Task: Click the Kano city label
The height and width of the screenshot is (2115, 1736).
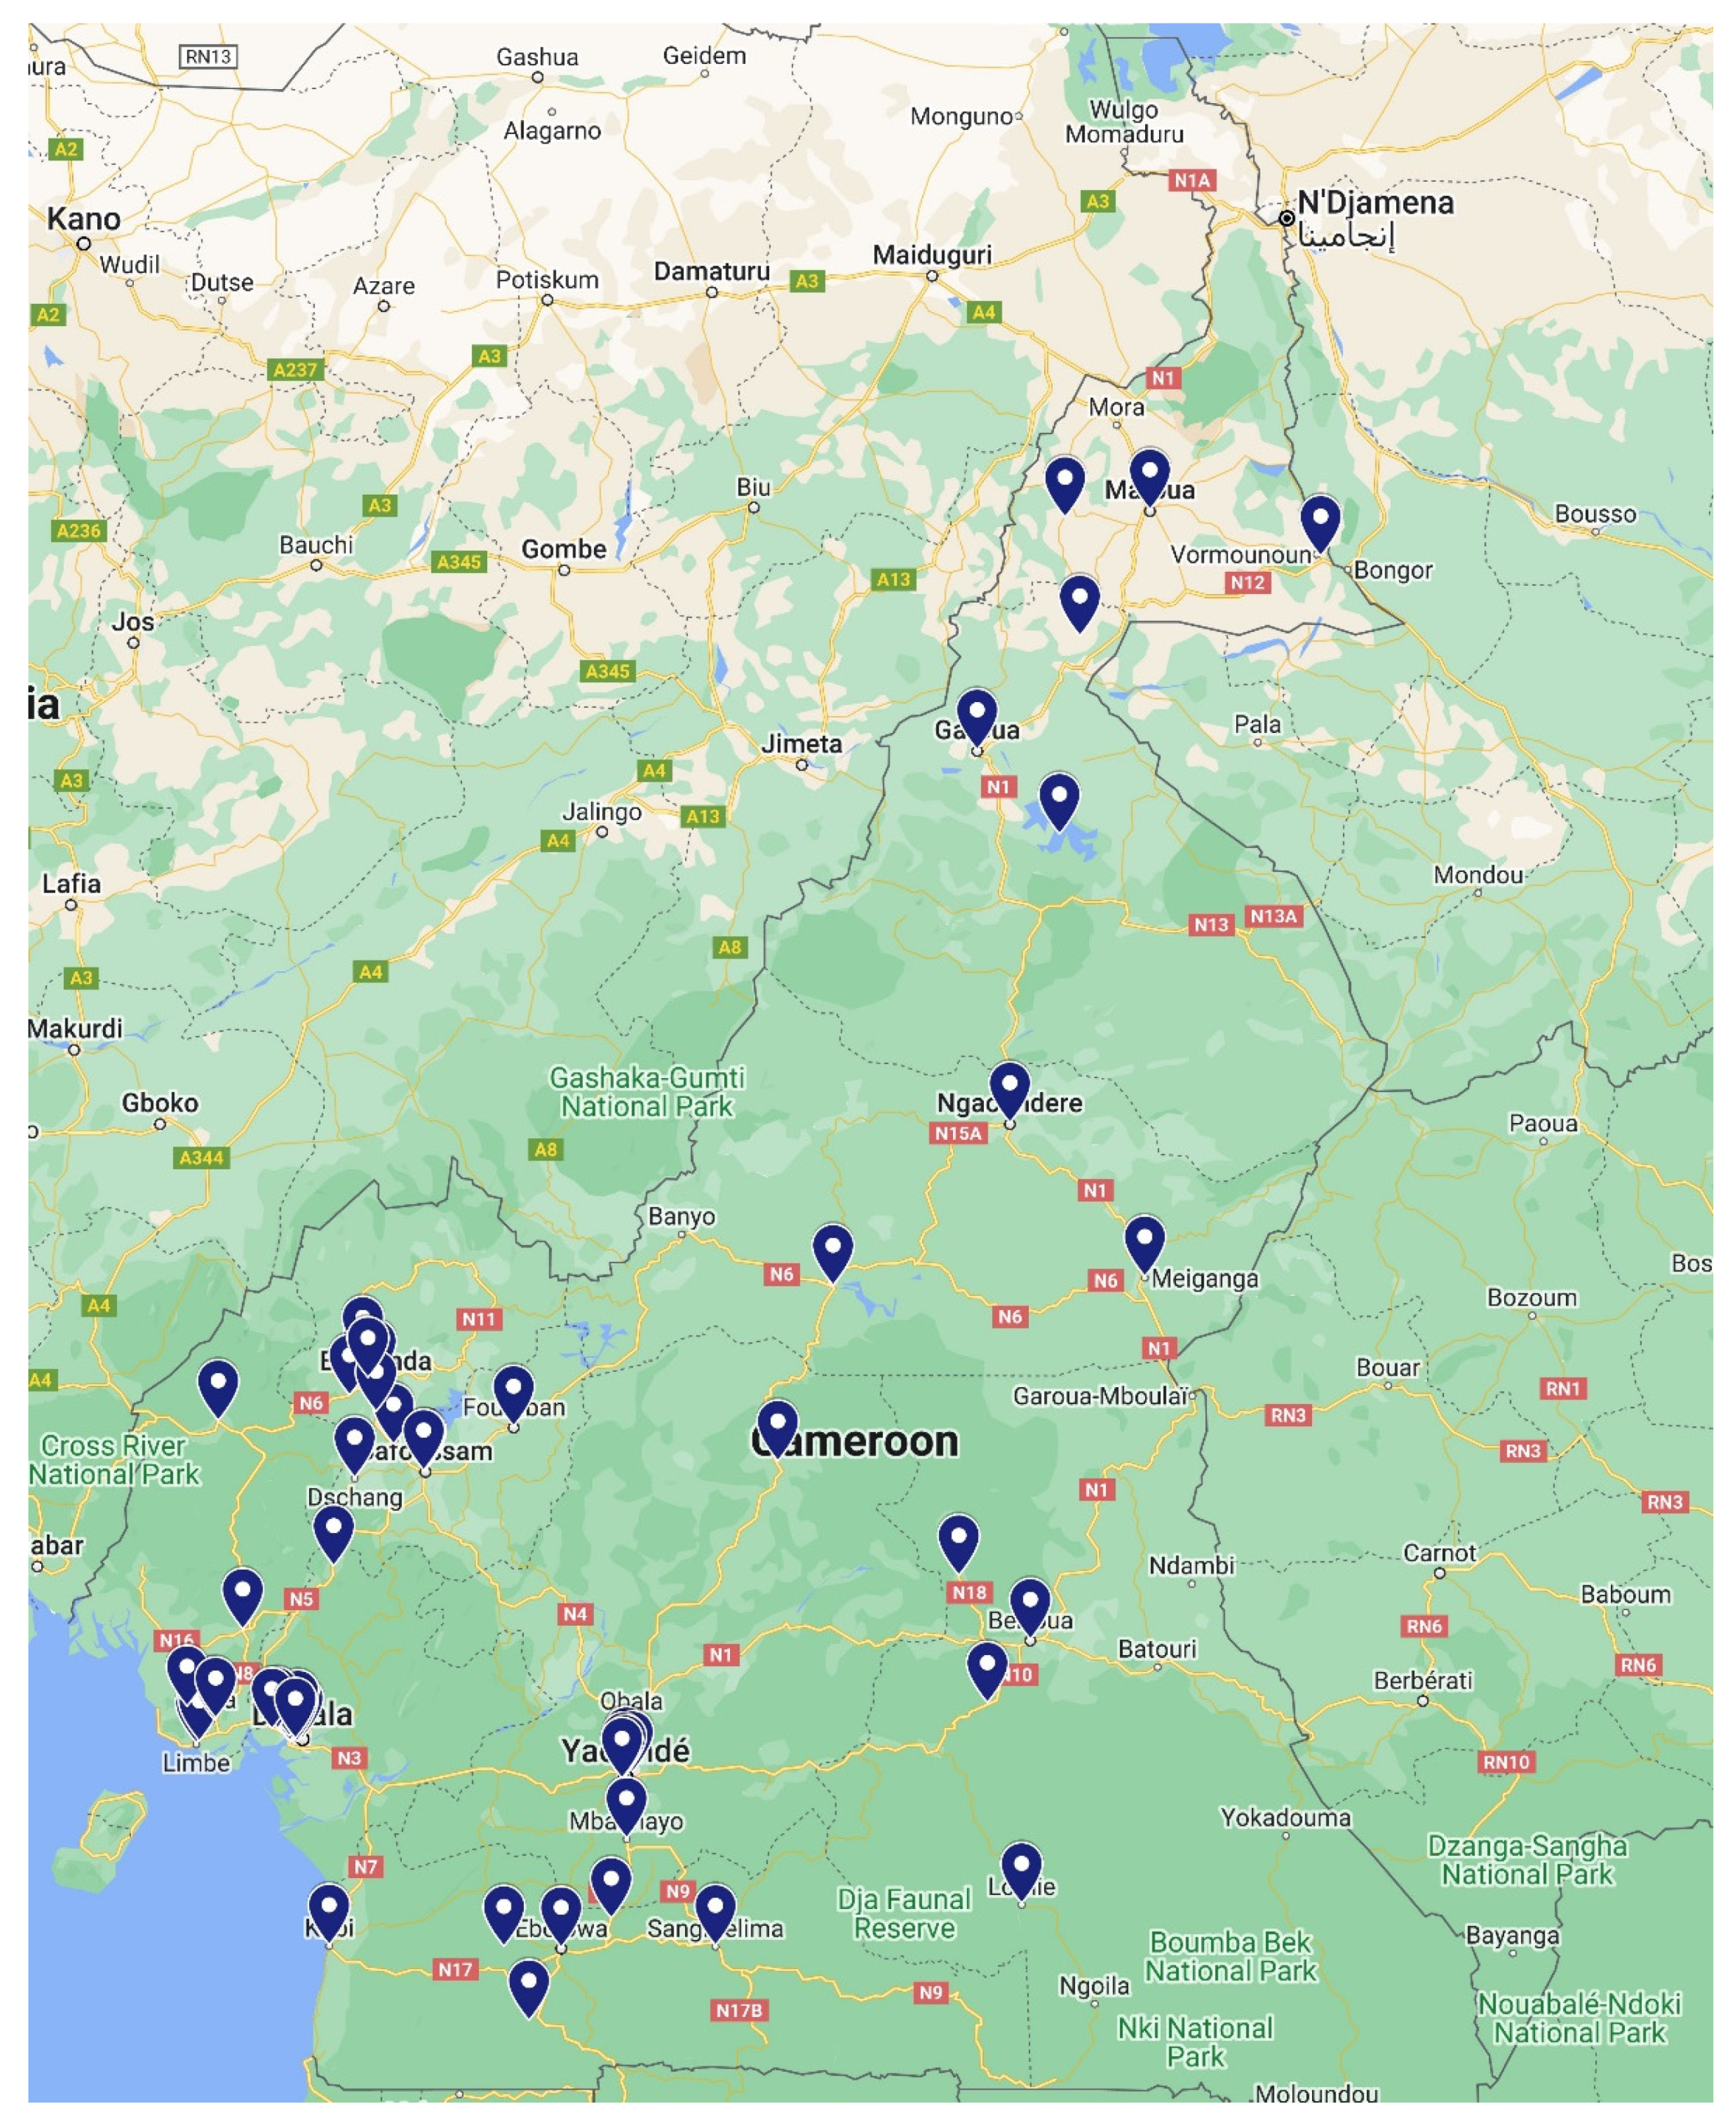Action: click(x=84, y=219)
